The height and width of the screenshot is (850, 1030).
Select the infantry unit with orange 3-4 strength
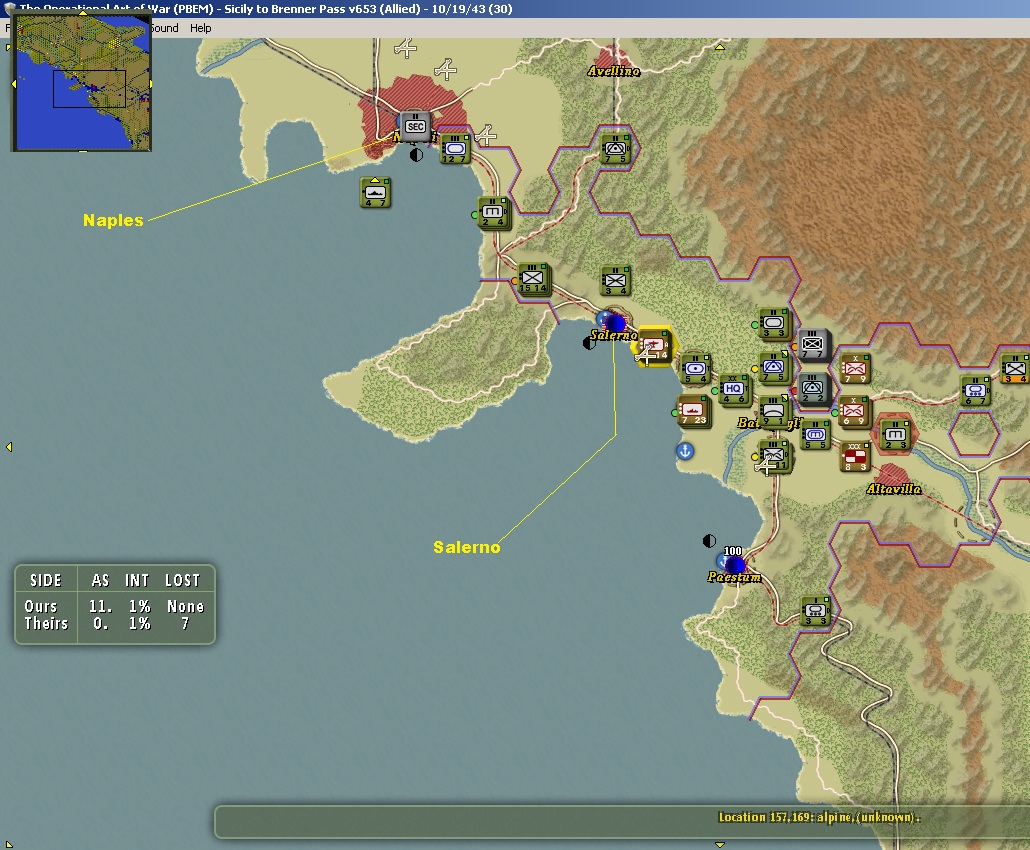click(1014, 369)
